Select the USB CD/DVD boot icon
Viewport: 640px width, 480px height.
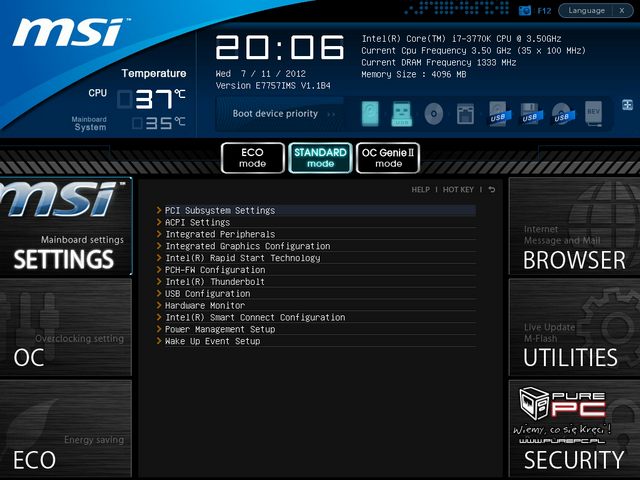(562, 113)
